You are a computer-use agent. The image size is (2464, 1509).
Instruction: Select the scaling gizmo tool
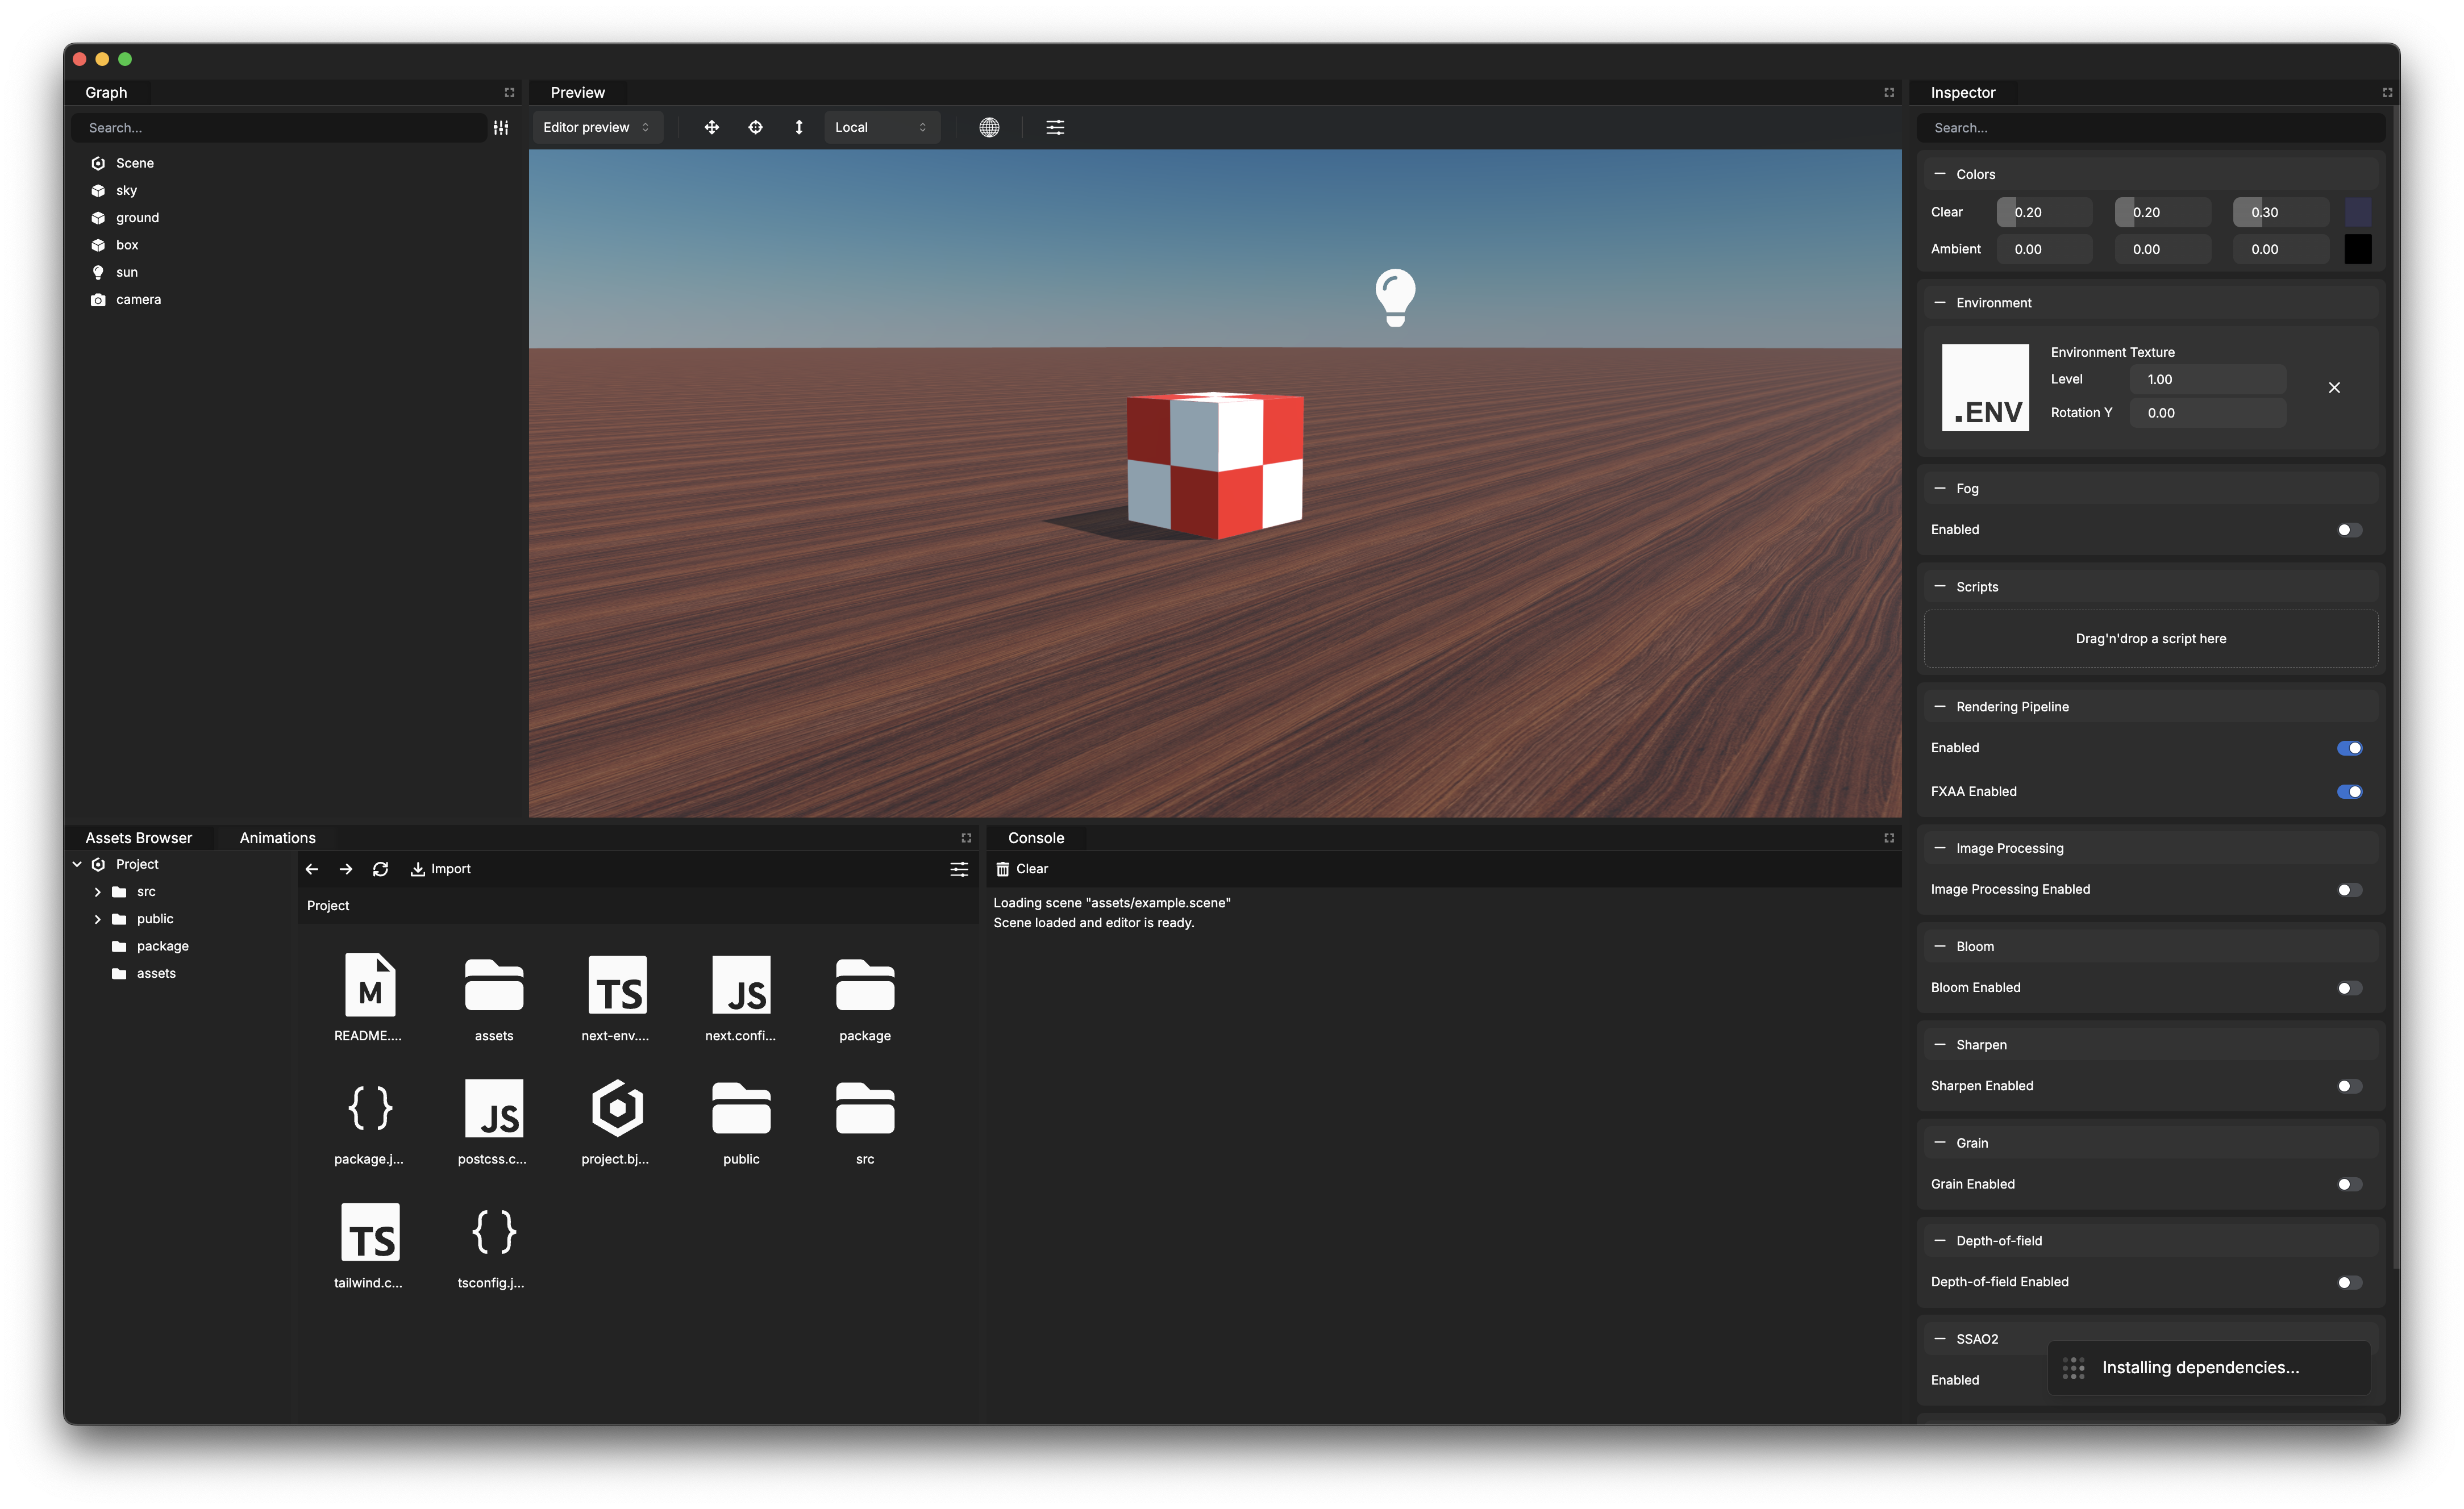798,127
